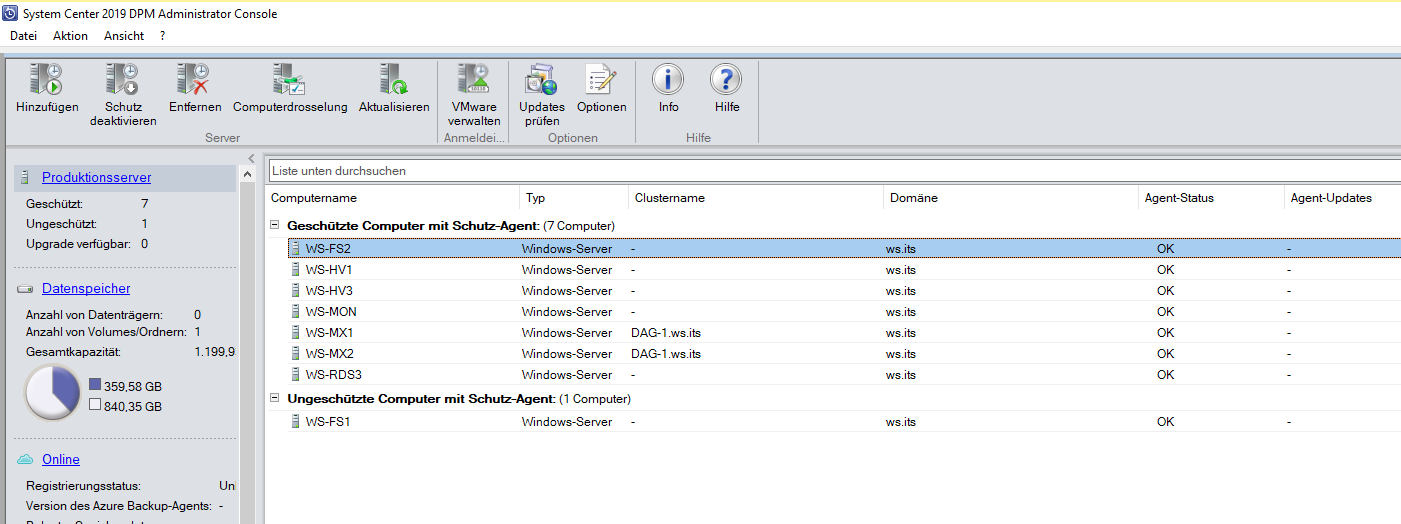1401x524 pixels.
Task: Click Schutz deaktivieren toolbar icon
Action: pos(123,79)
